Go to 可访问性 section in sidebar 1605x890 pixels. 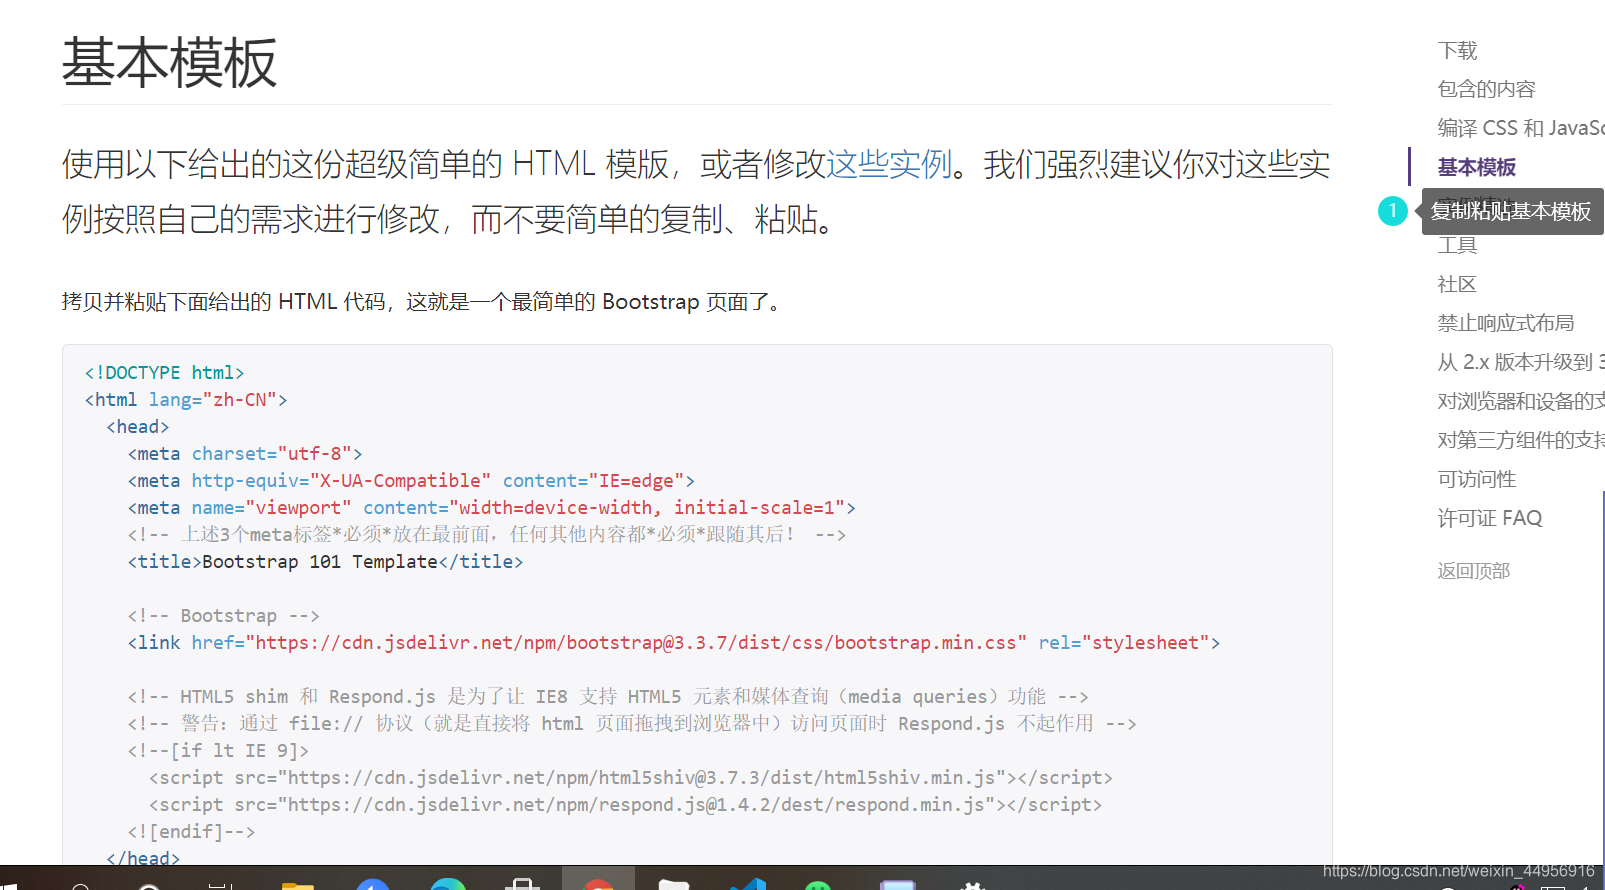tap(1476, 479)
